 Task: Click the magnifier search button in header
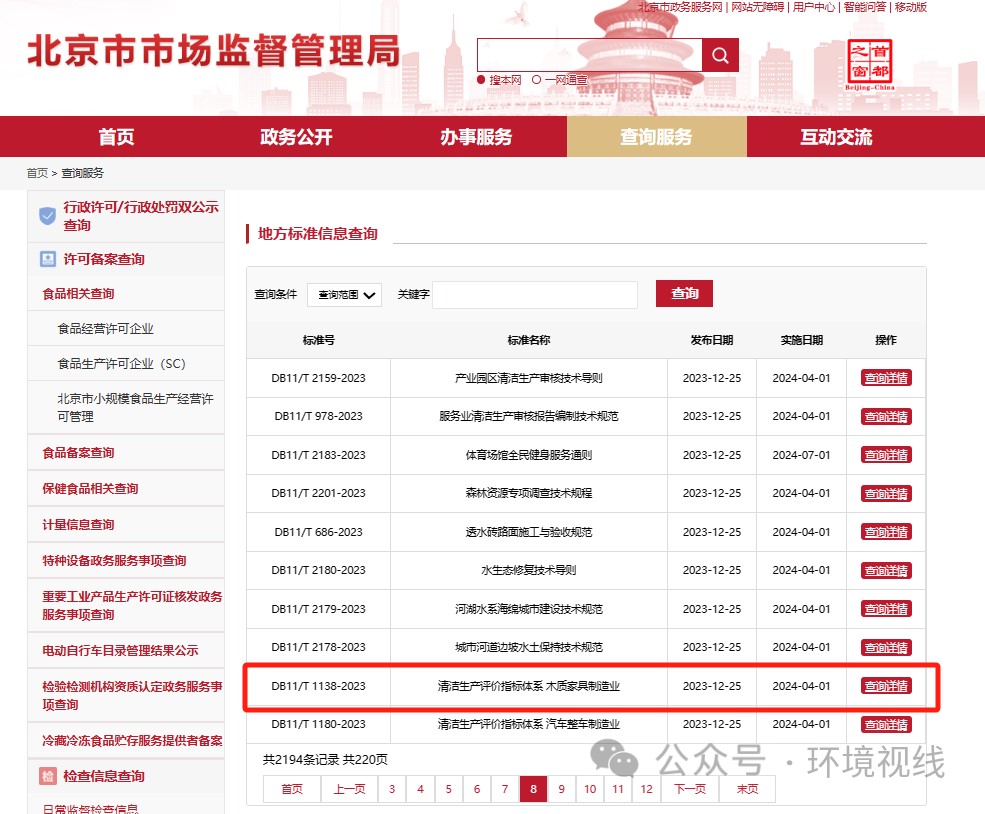720,55
